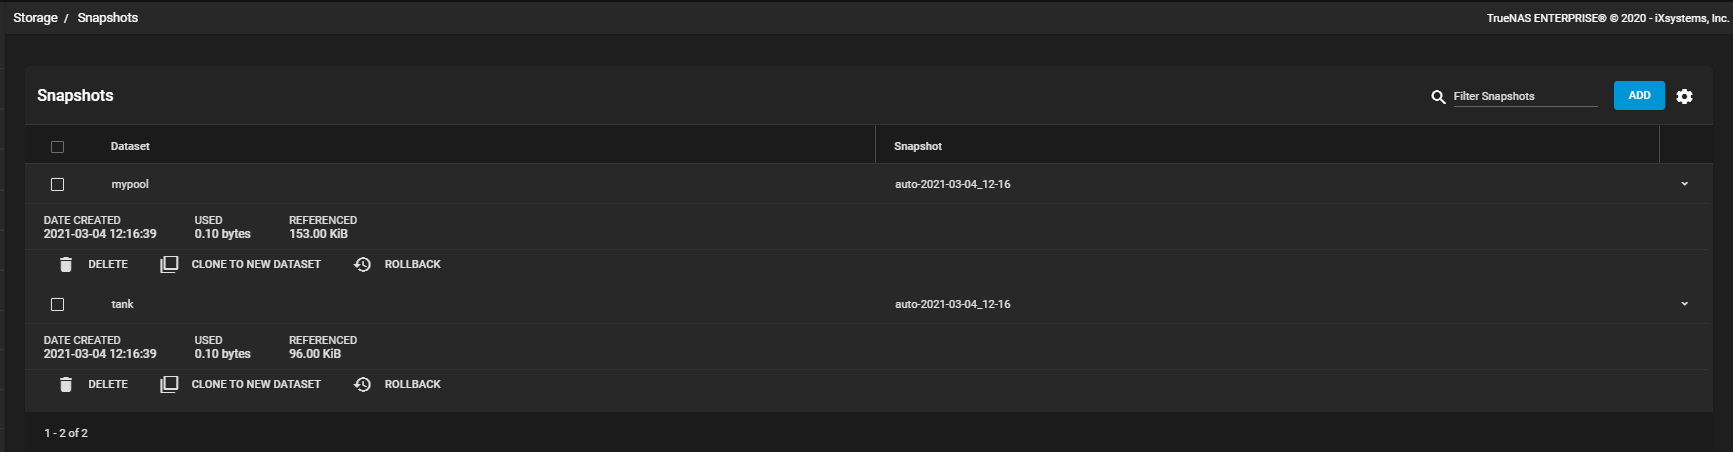This screenshot has width=1733, height=452.
Task: Toggle the select-all snapshots checkbox
Action: (57, 147)
